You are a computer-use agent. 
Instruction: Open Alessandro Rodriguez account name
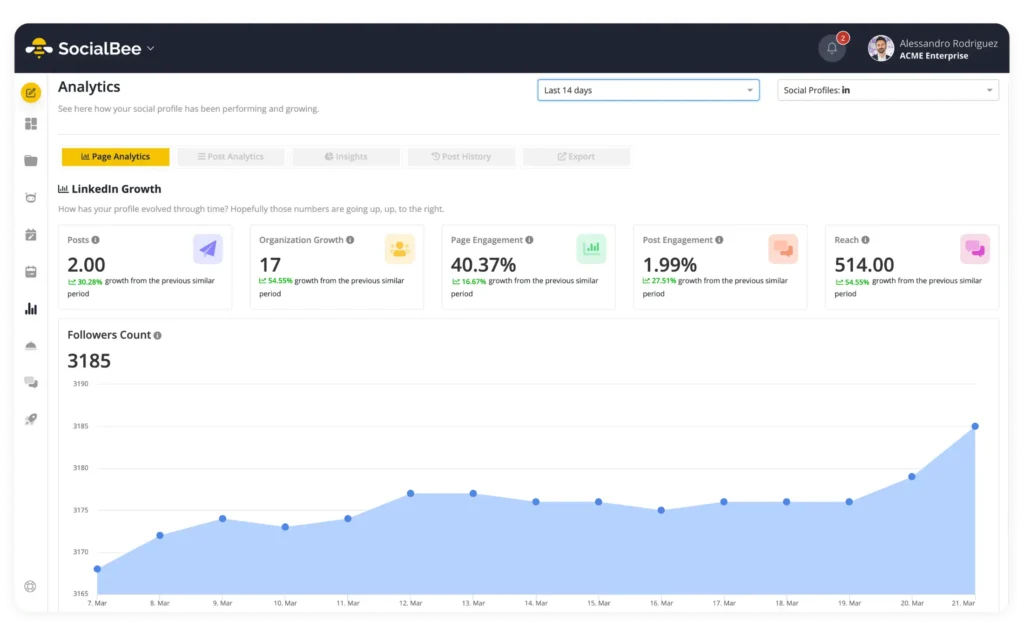(x=948, y=43)
